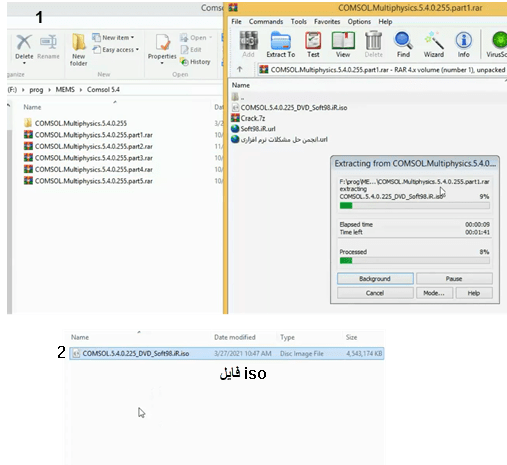Select Soft98.iR.url in WinRAR file list
The width and height of the screenshot is (507, 465).
[x=253, y=129]
